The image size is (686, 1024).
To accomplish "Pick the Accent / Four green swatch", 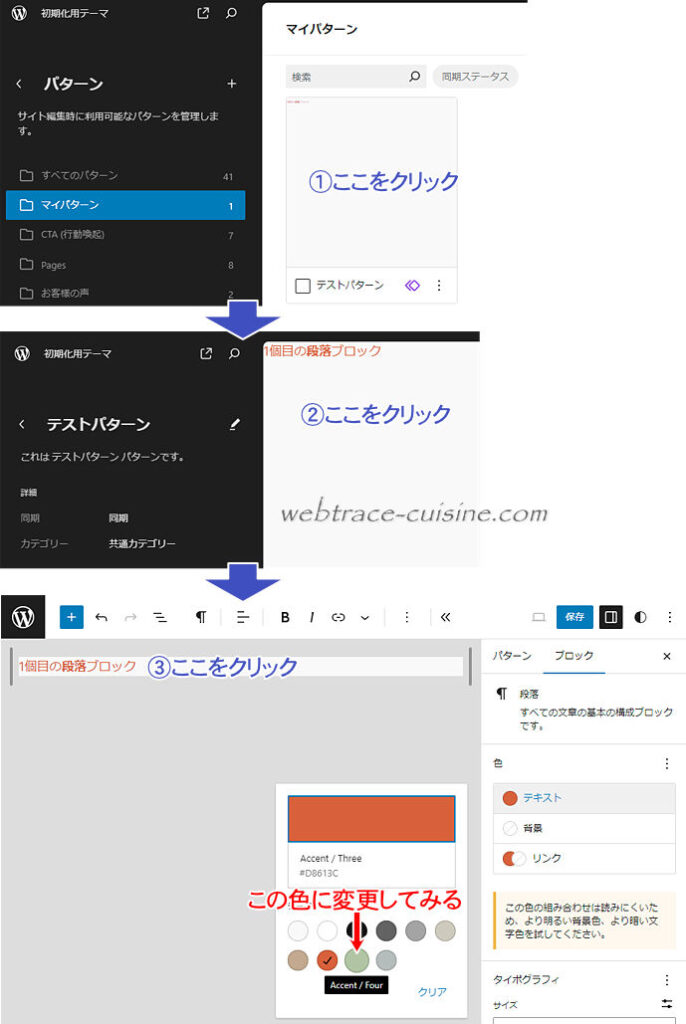I will click(x=357, y=960).
